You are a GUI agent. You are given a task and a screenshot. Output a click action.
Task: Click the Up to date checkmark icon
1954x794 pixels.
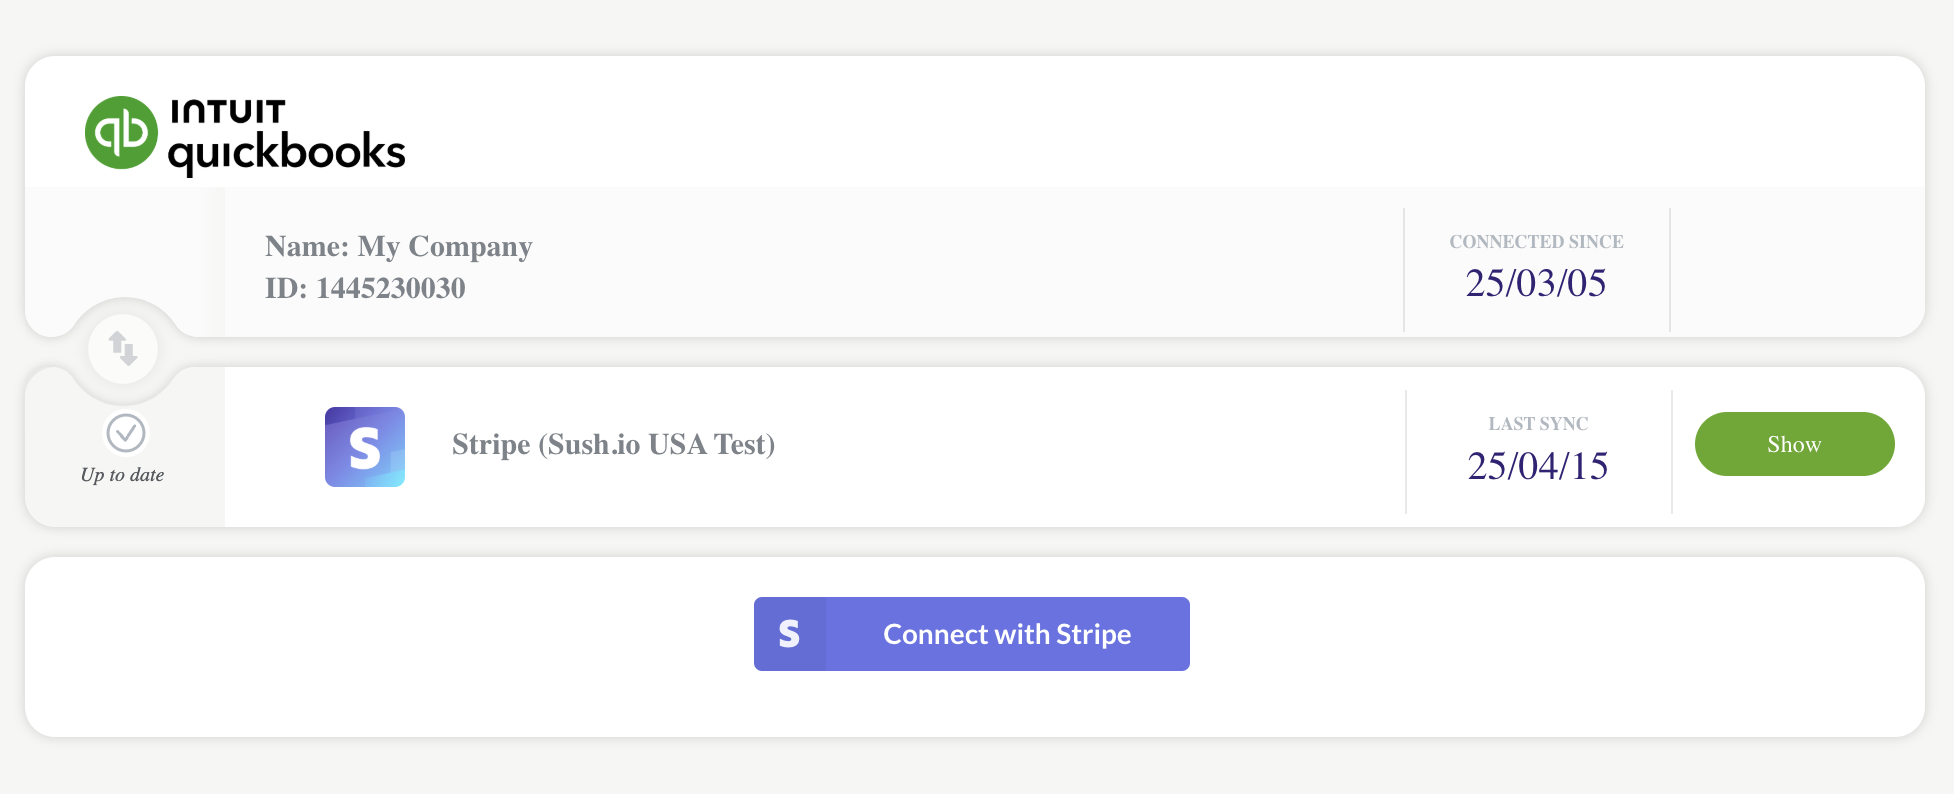pos(126,433)
